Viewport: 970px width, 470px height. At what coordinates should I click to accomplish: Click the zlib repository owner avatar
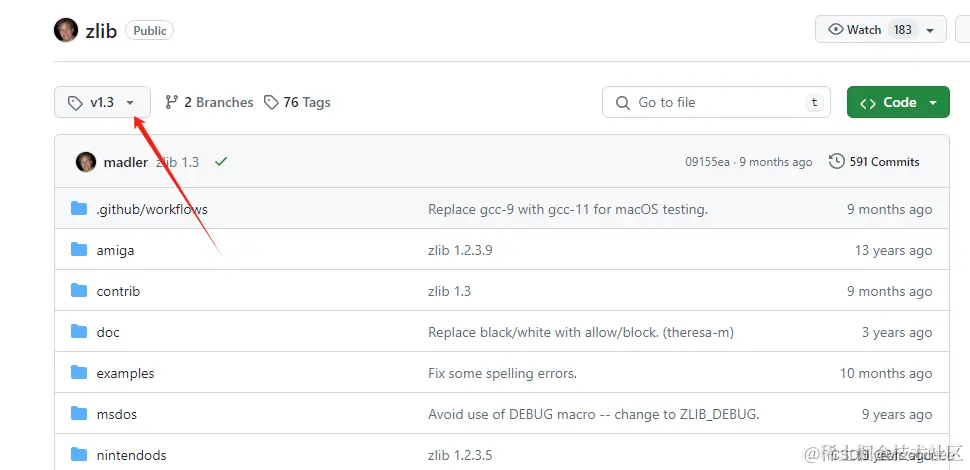(x=66, y=30)
